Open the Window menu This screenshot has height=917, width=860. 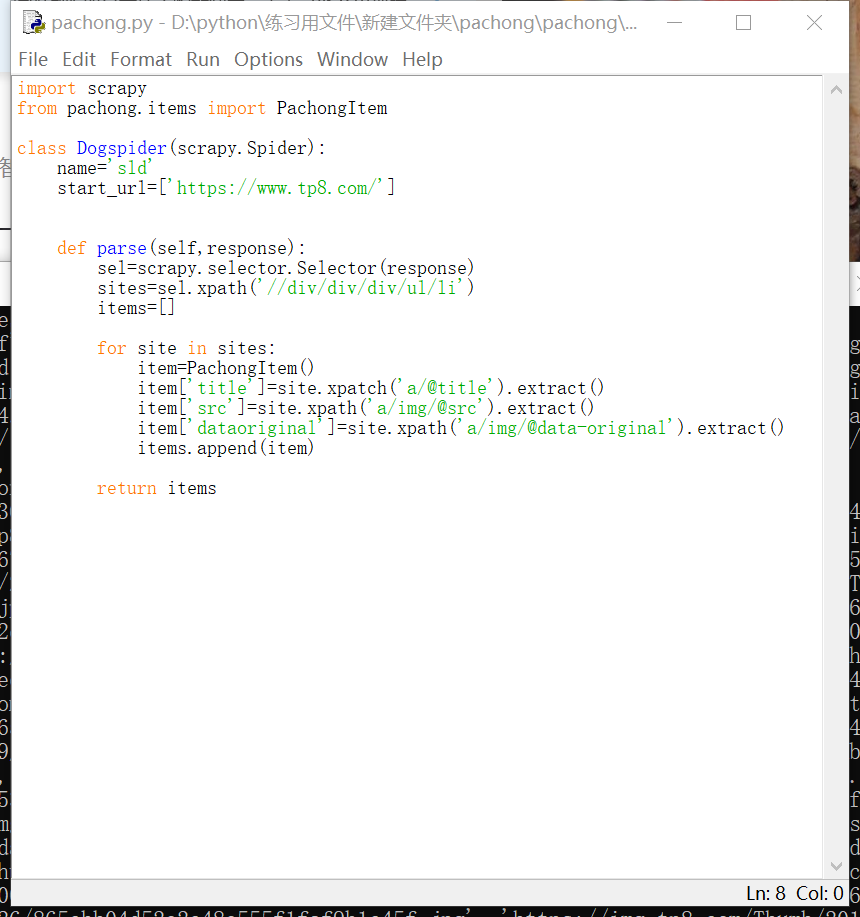click(x=352, y=60)
